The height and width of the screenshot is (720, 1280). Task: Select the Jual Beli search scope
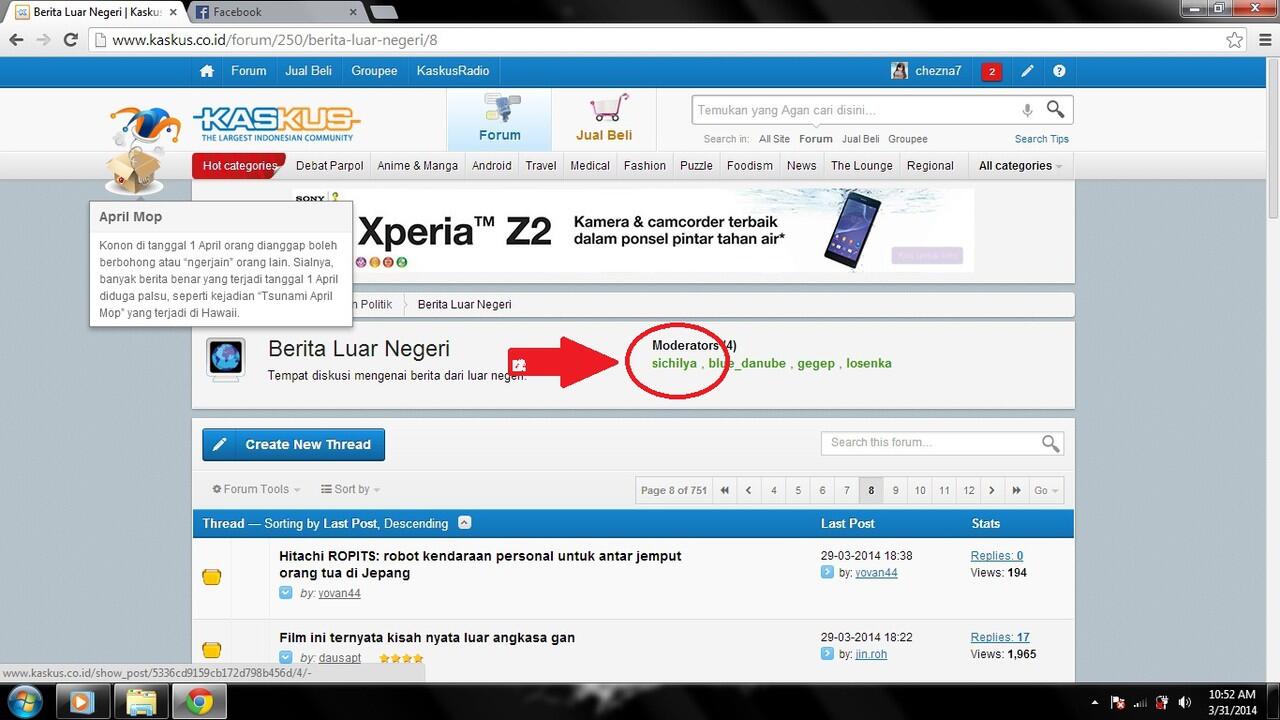click(x=861, y=139)
